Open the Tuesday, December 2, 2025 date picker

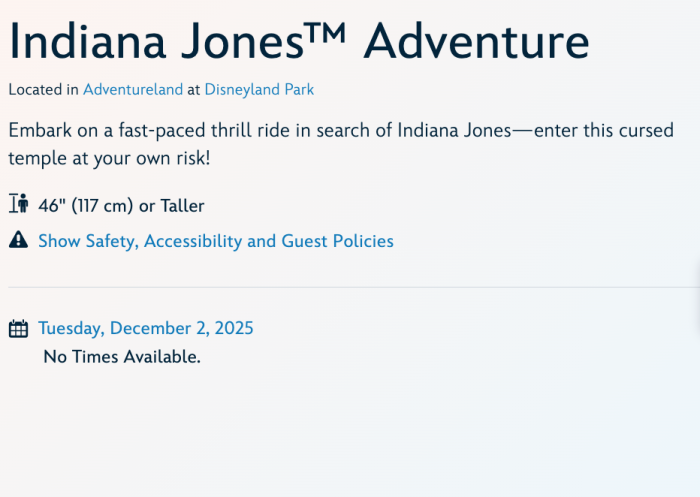[x=146, y=328]
